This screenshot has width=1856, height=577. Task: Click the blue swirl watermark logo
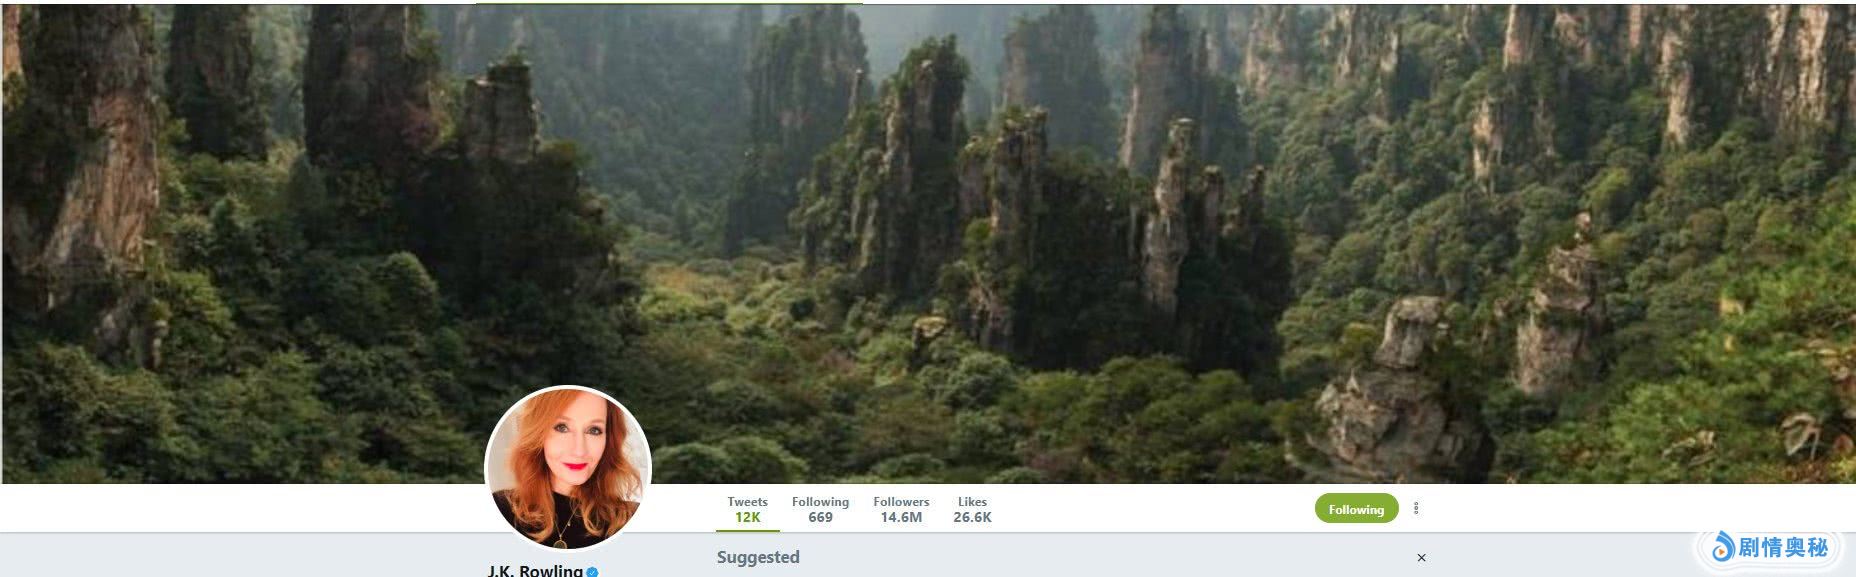tap(1723, 547)
